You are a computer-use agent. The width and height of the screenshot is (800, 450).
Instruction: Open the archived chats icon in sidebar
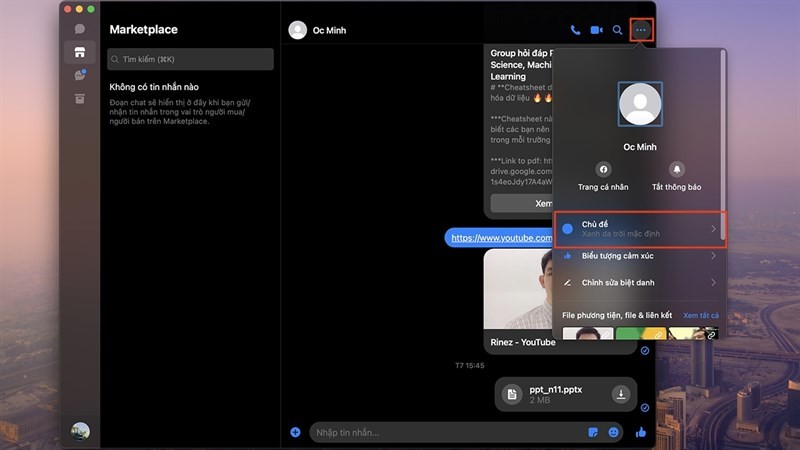click(x=79, y=98)
